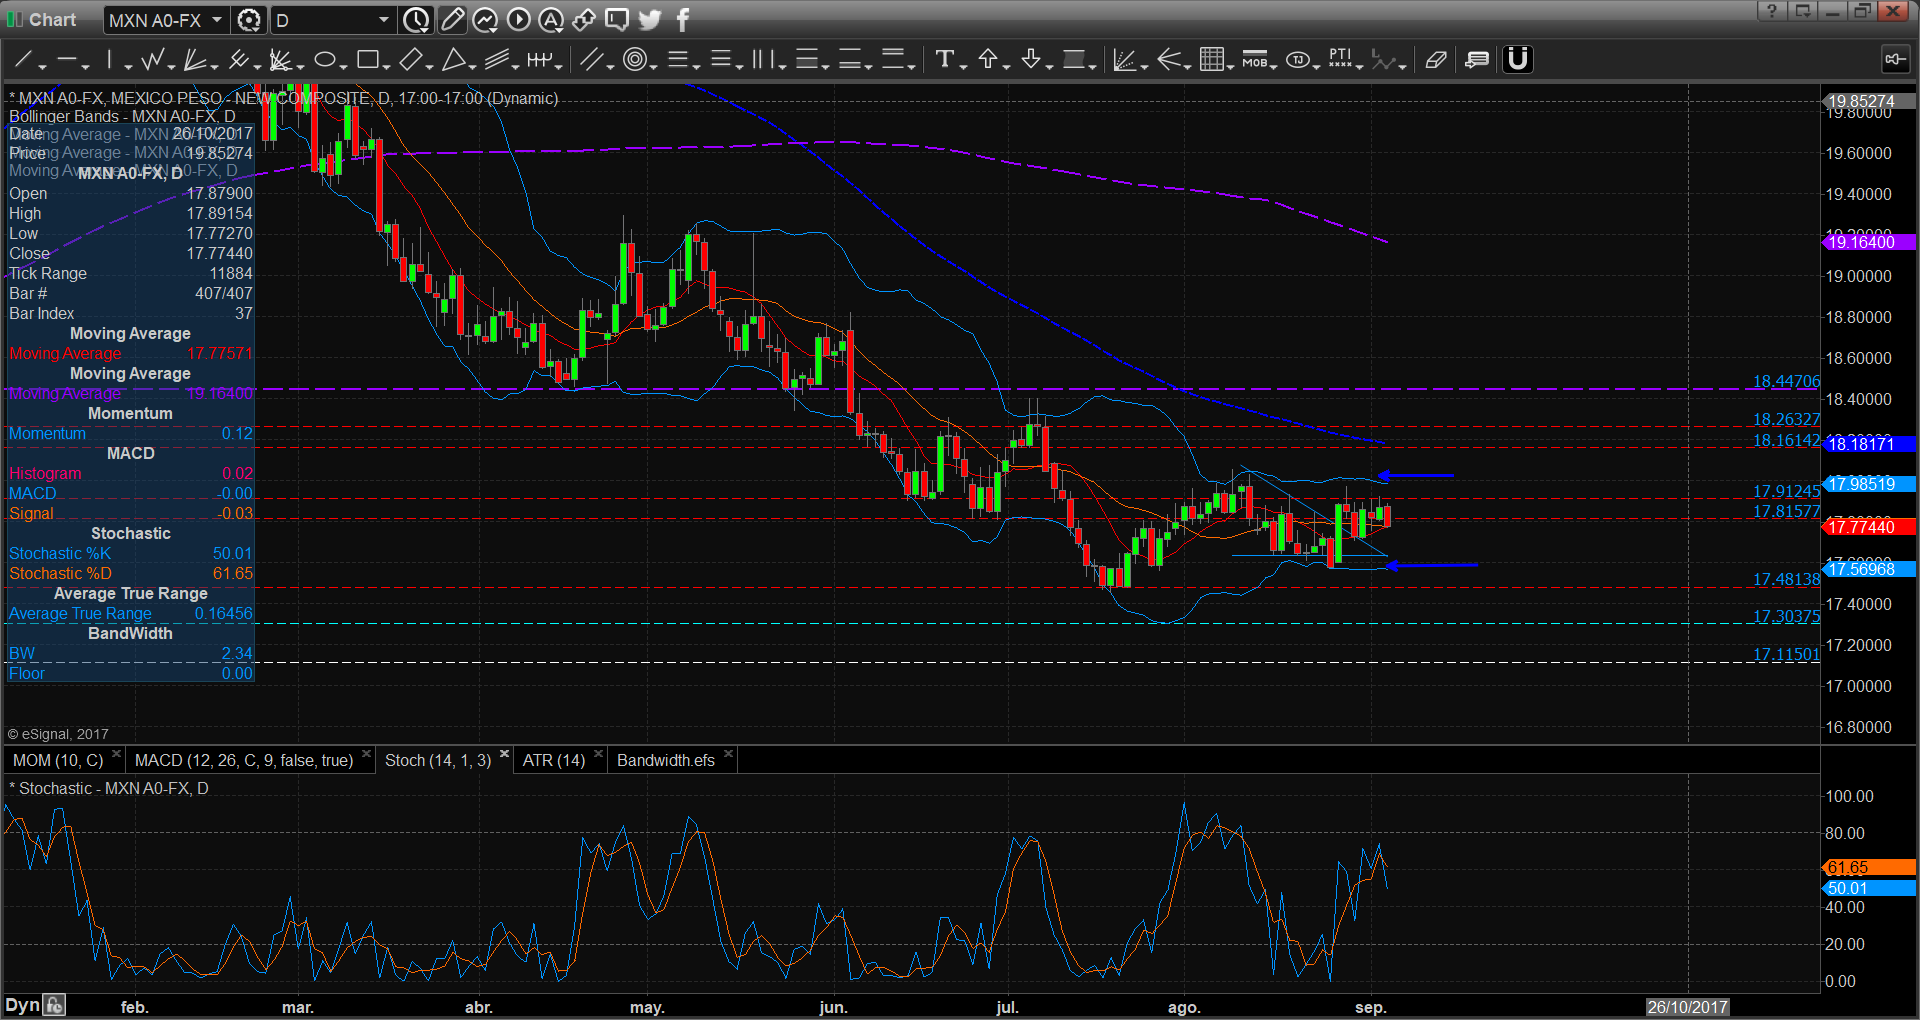The image size is (1920, 1020).
Task: Select the zigzag wave line tool
Action: click(153, 60)
